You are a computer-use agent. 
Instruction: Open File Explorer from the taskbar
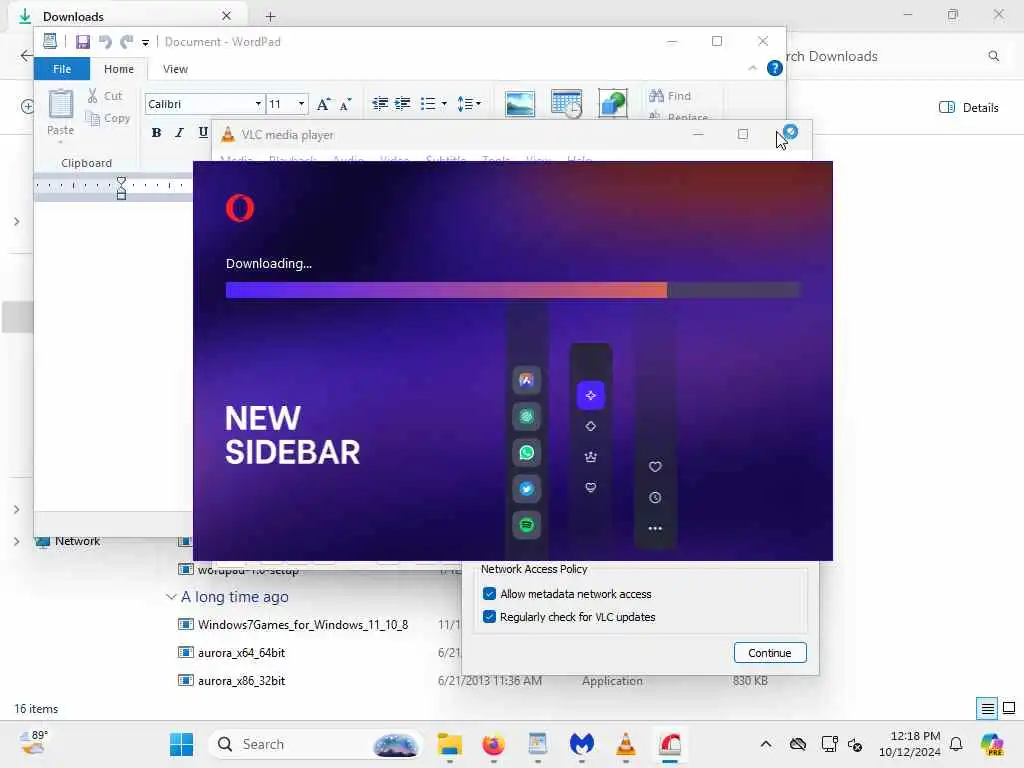pyautogui.click(x=450, y=744)
